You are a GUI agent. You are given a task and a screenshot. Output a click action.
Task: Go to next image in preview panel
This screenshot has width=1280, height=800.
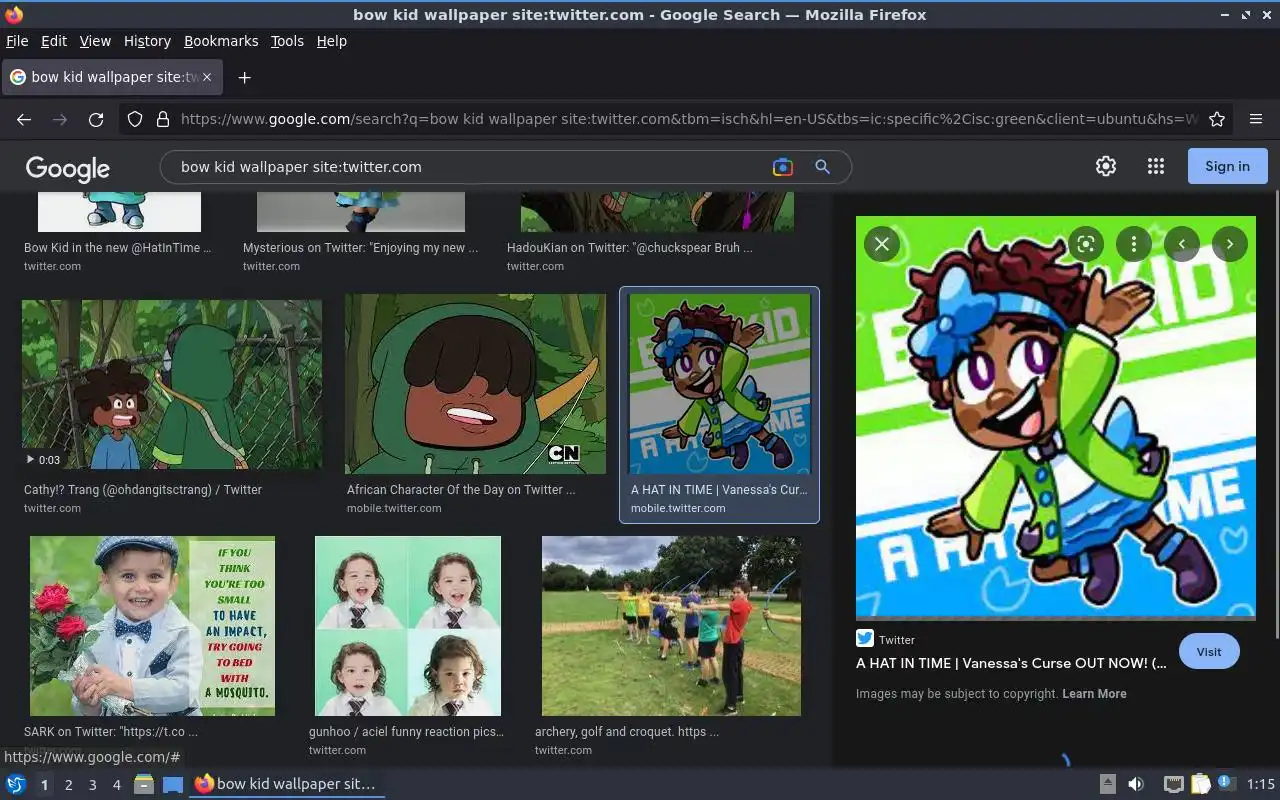1230,244
